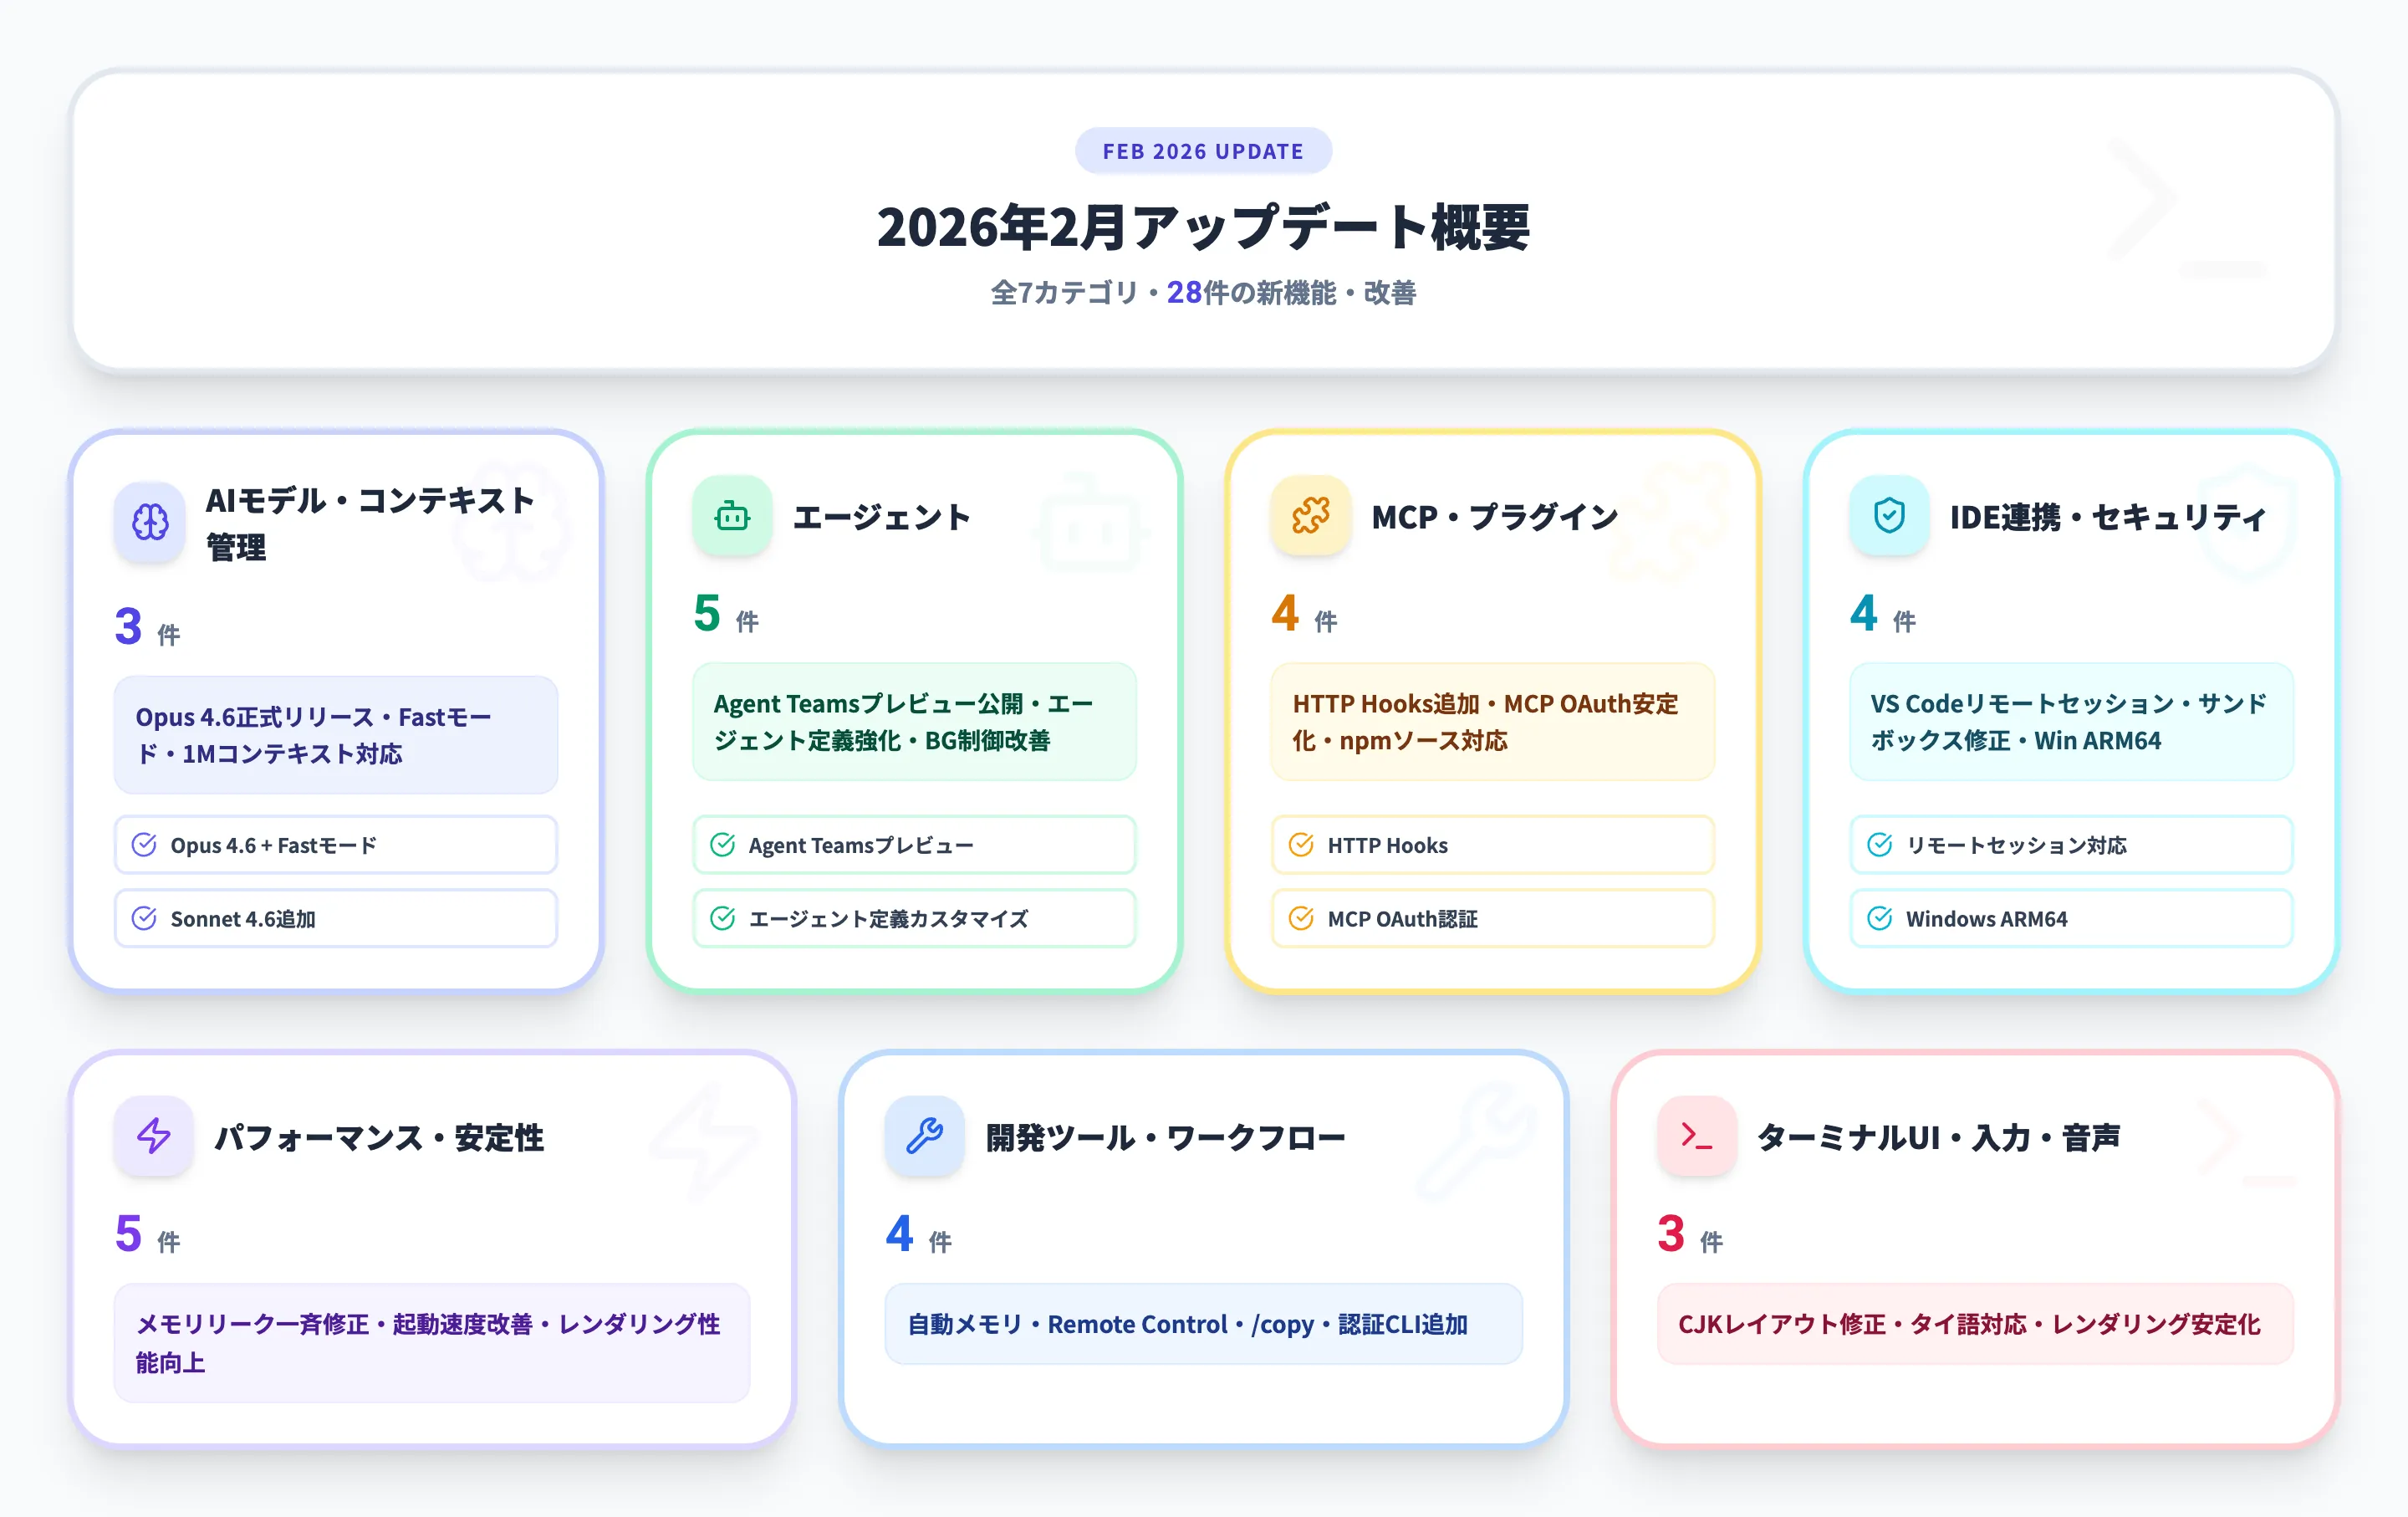Click the リモートセッション対応 item

pos(2069,844)
